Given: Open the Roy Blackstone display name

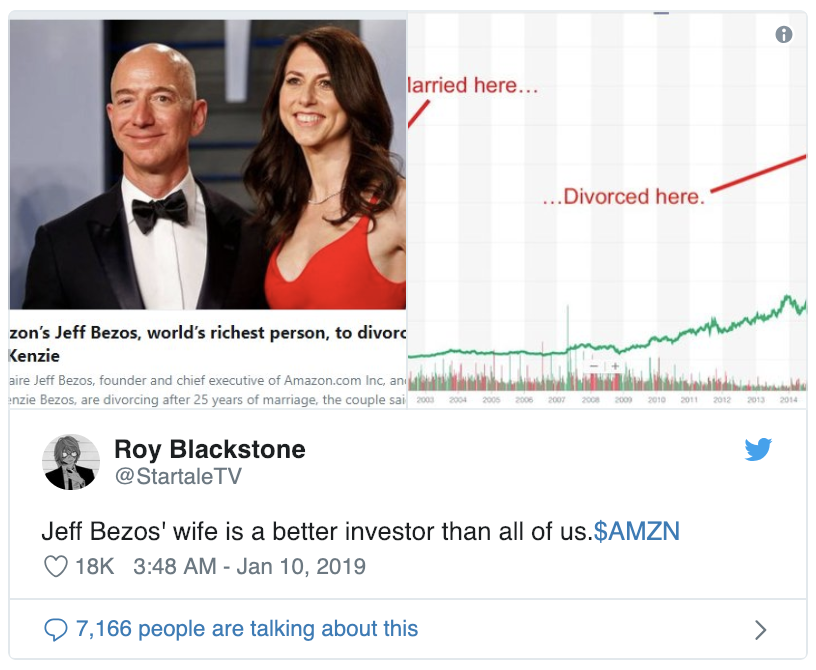Looking at the screenshot, I should point(210,449).
